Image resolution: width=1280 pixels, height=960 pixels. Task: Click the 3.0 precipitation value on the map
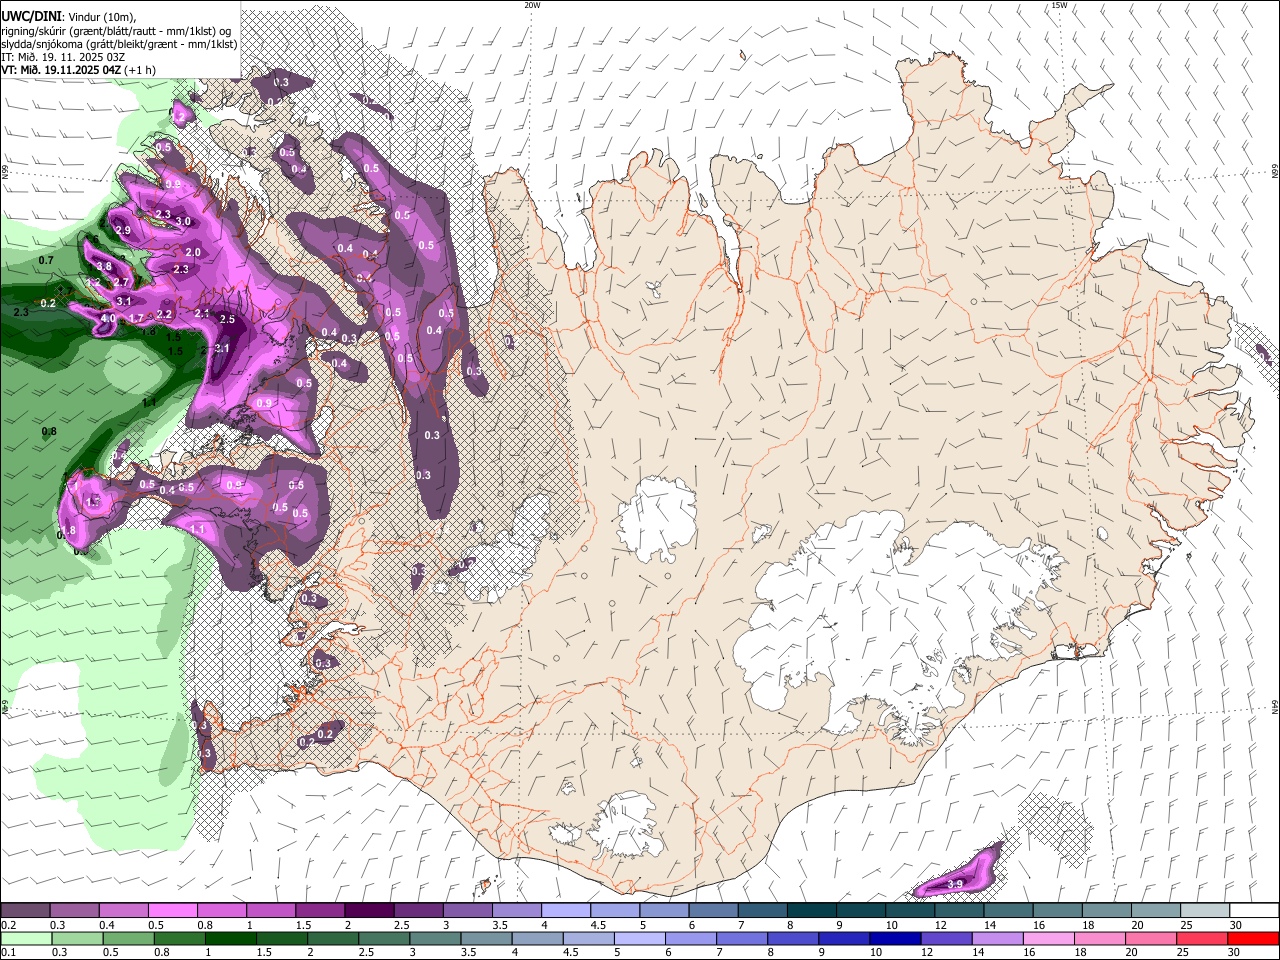click(x=183, y=222)
